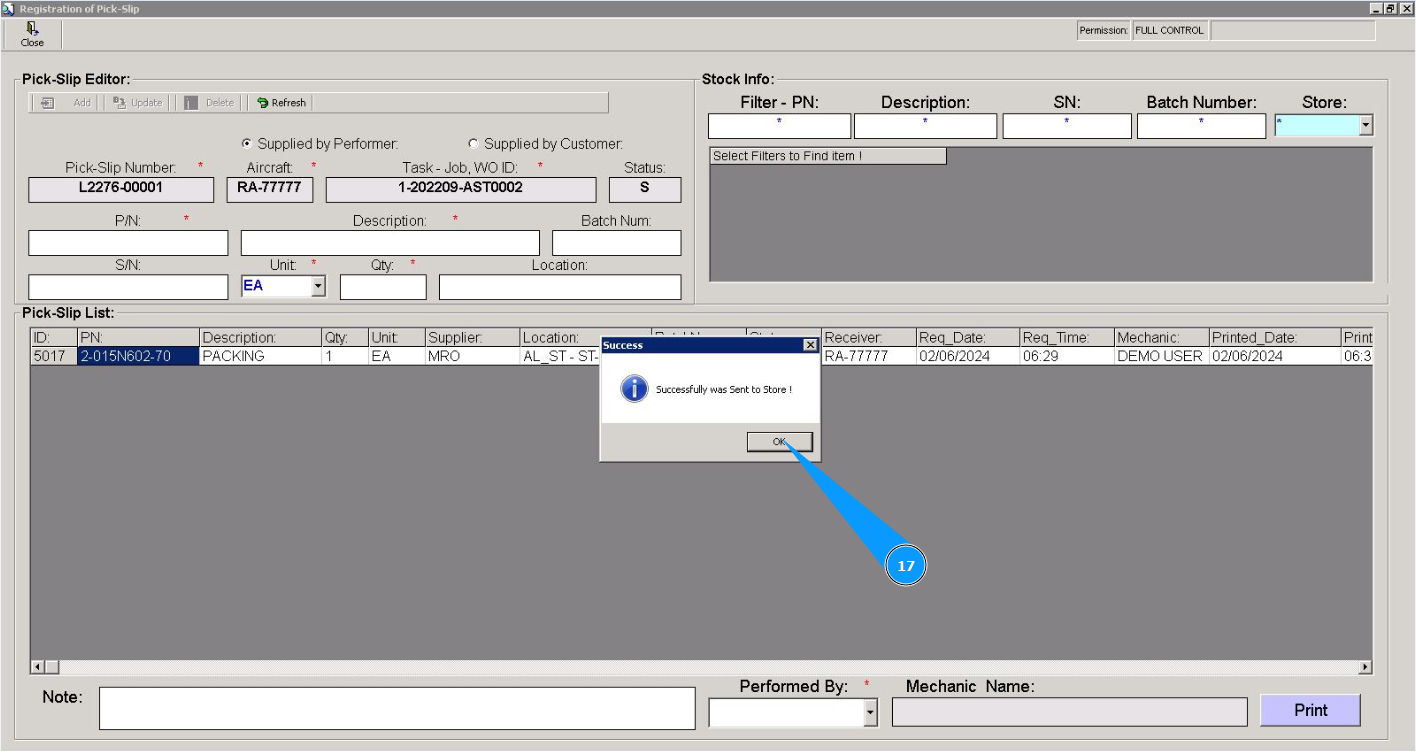Click the Req_Time cell 06:29
1416x754 pixels.
[x=1067, y=356]
